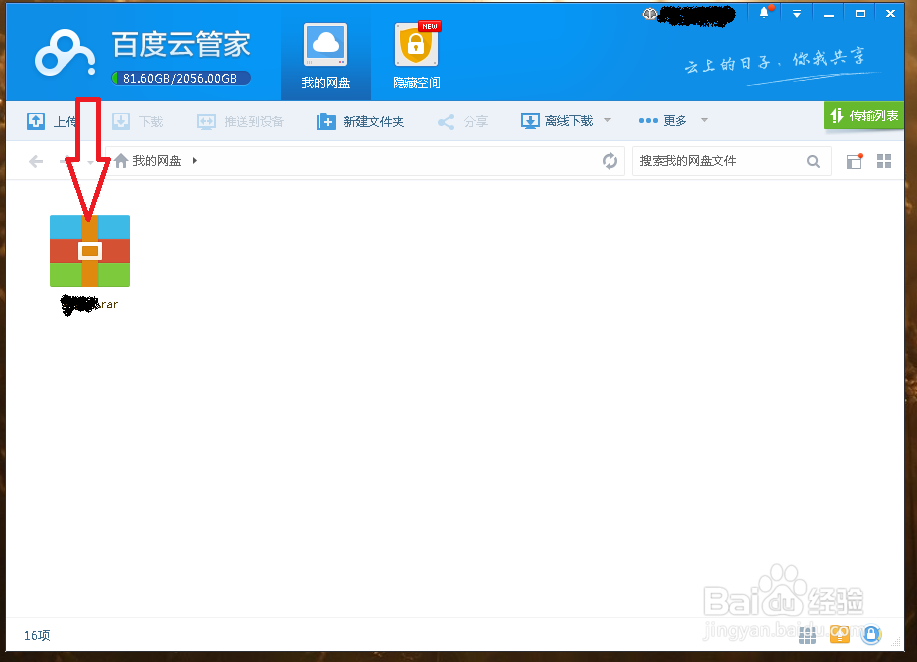Open the 传输列表 transfer list
This screenshot has width=917, height=662.
pos(864,115)
